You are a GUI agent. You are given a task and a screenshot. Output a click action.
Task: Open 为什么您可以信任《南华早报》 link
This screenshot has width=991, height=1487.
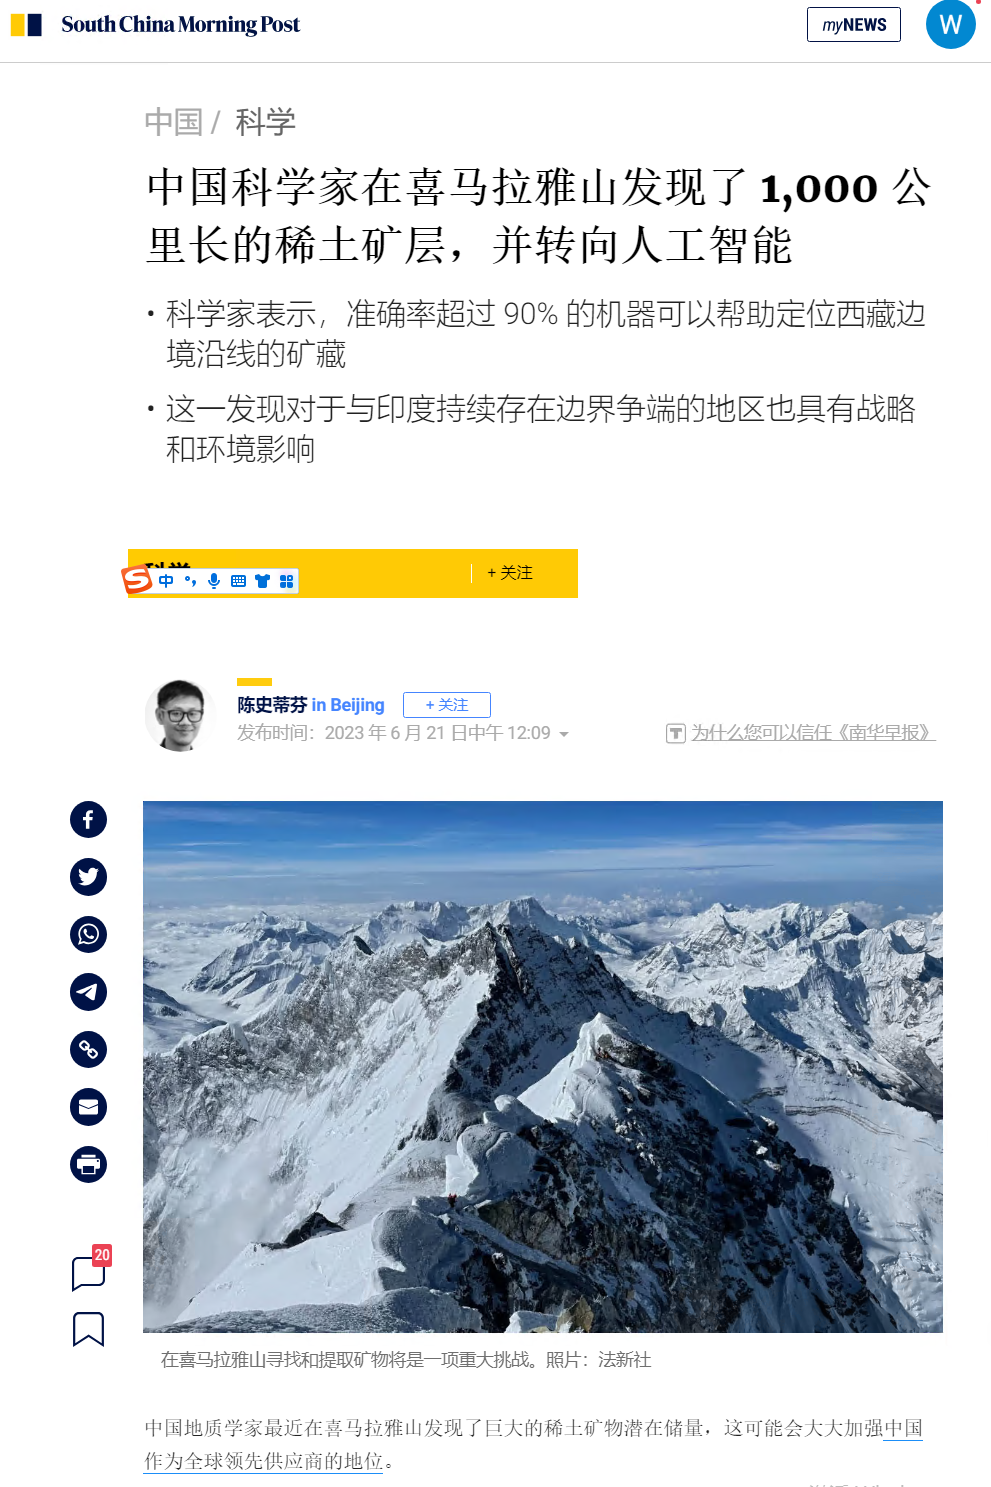tap(813, 733)
